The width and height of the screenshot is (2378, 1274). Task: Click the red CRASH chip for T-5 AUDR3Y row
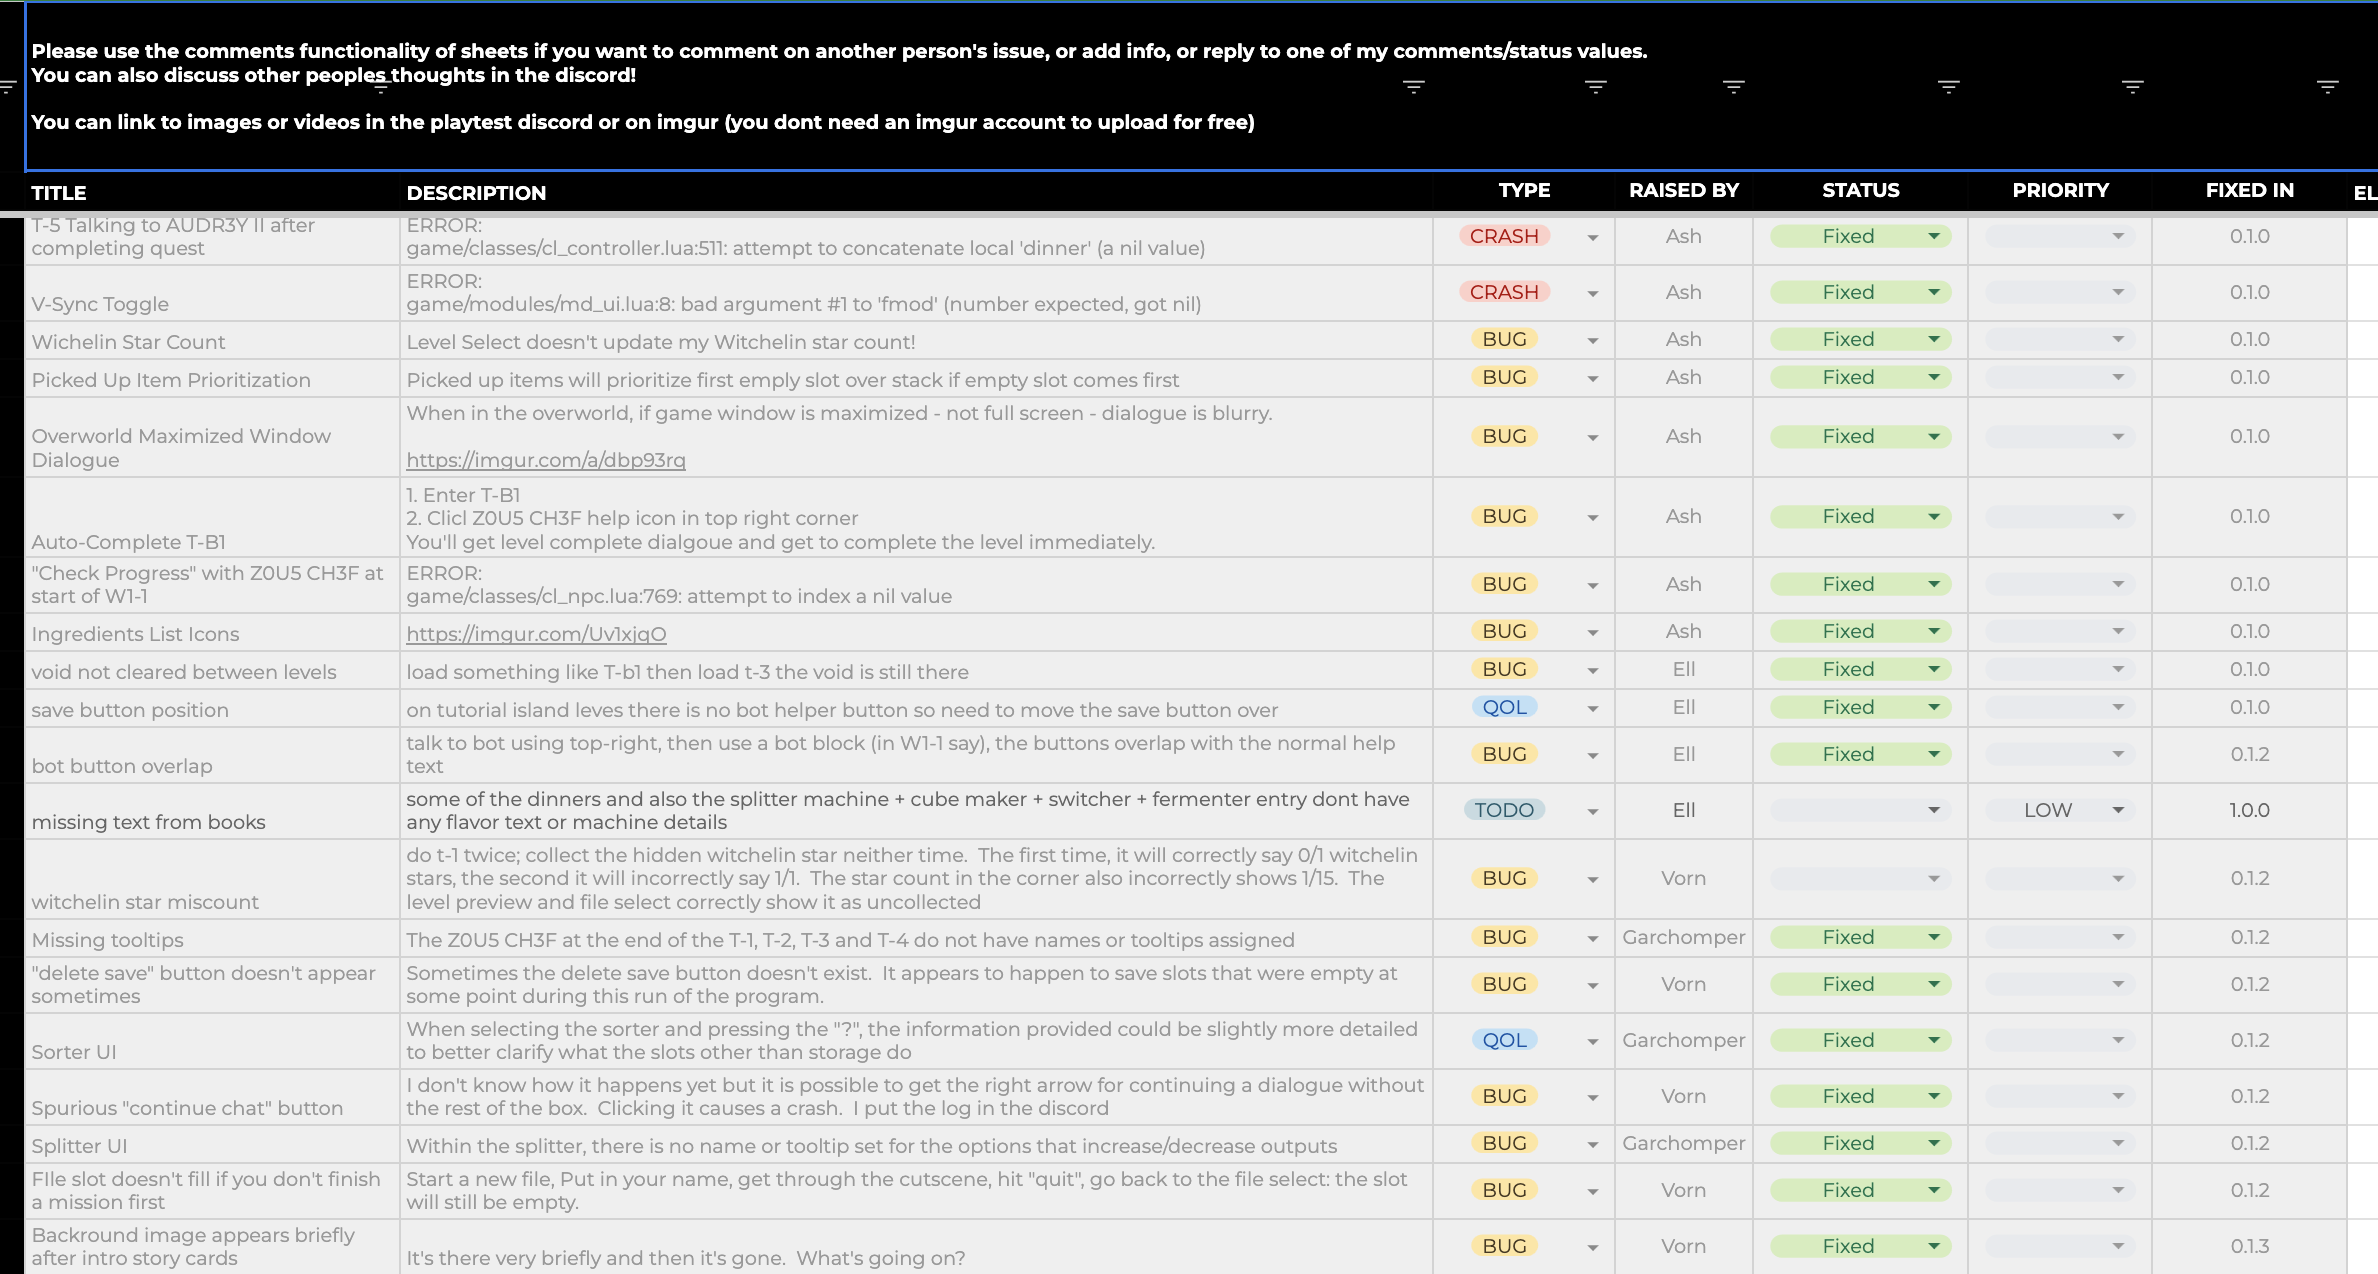click(1503, 236)
